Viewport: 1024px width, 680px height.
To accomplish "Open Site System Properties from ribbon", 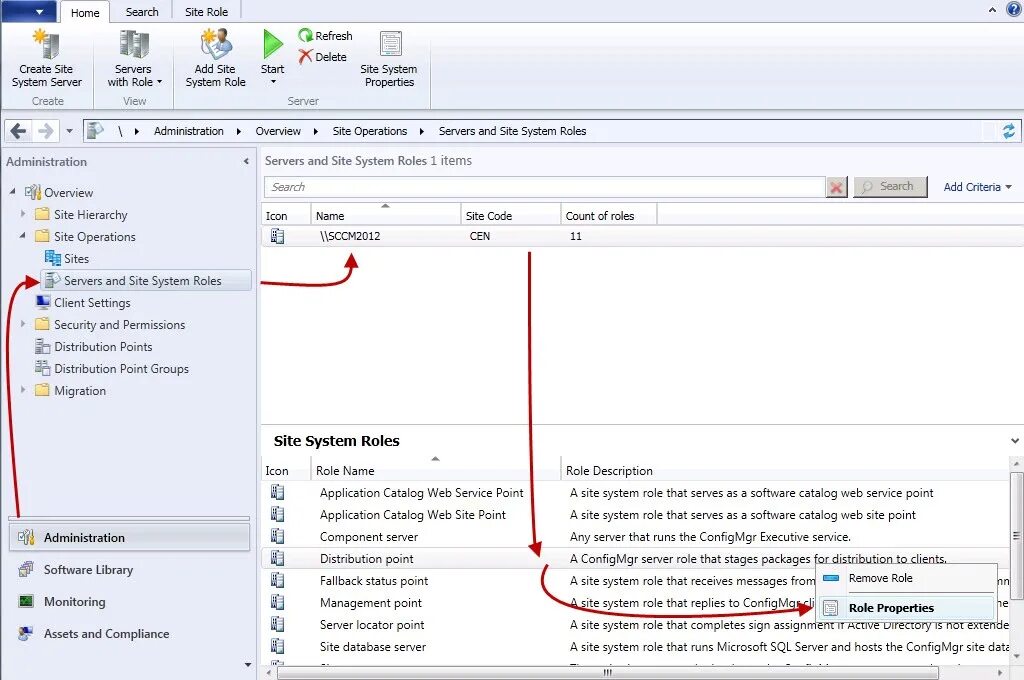I will (389, 59).
